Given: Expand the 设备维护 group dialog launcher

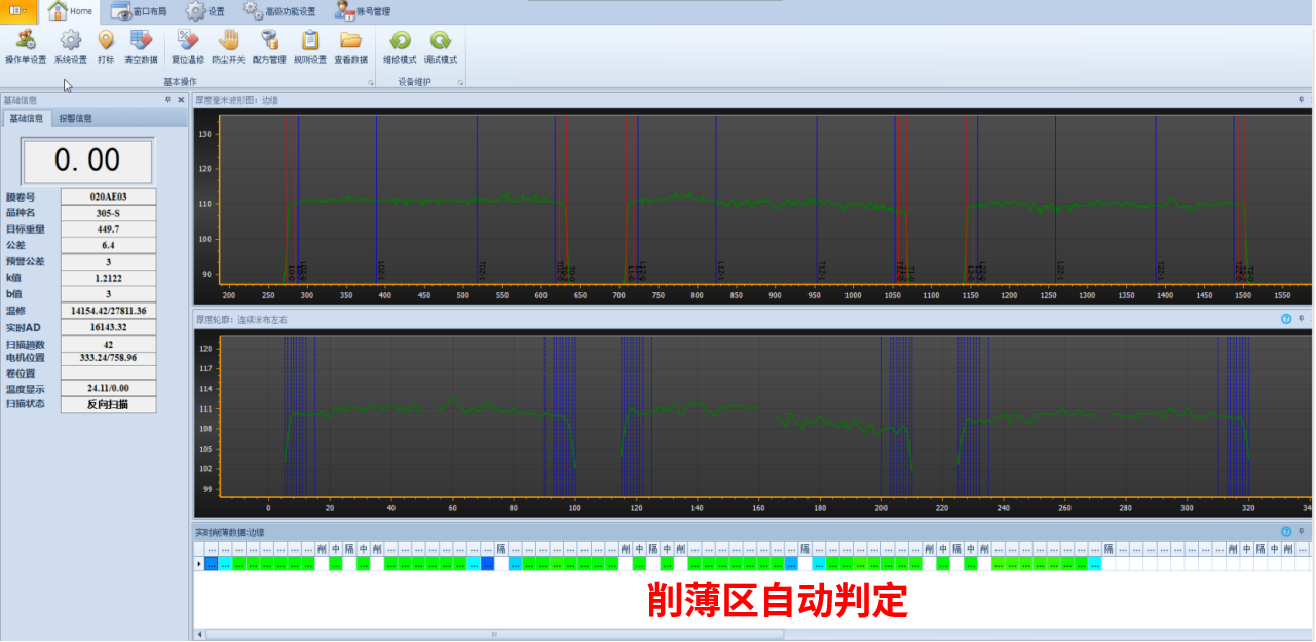Looking at the screenshot, I should coord(461,82).
